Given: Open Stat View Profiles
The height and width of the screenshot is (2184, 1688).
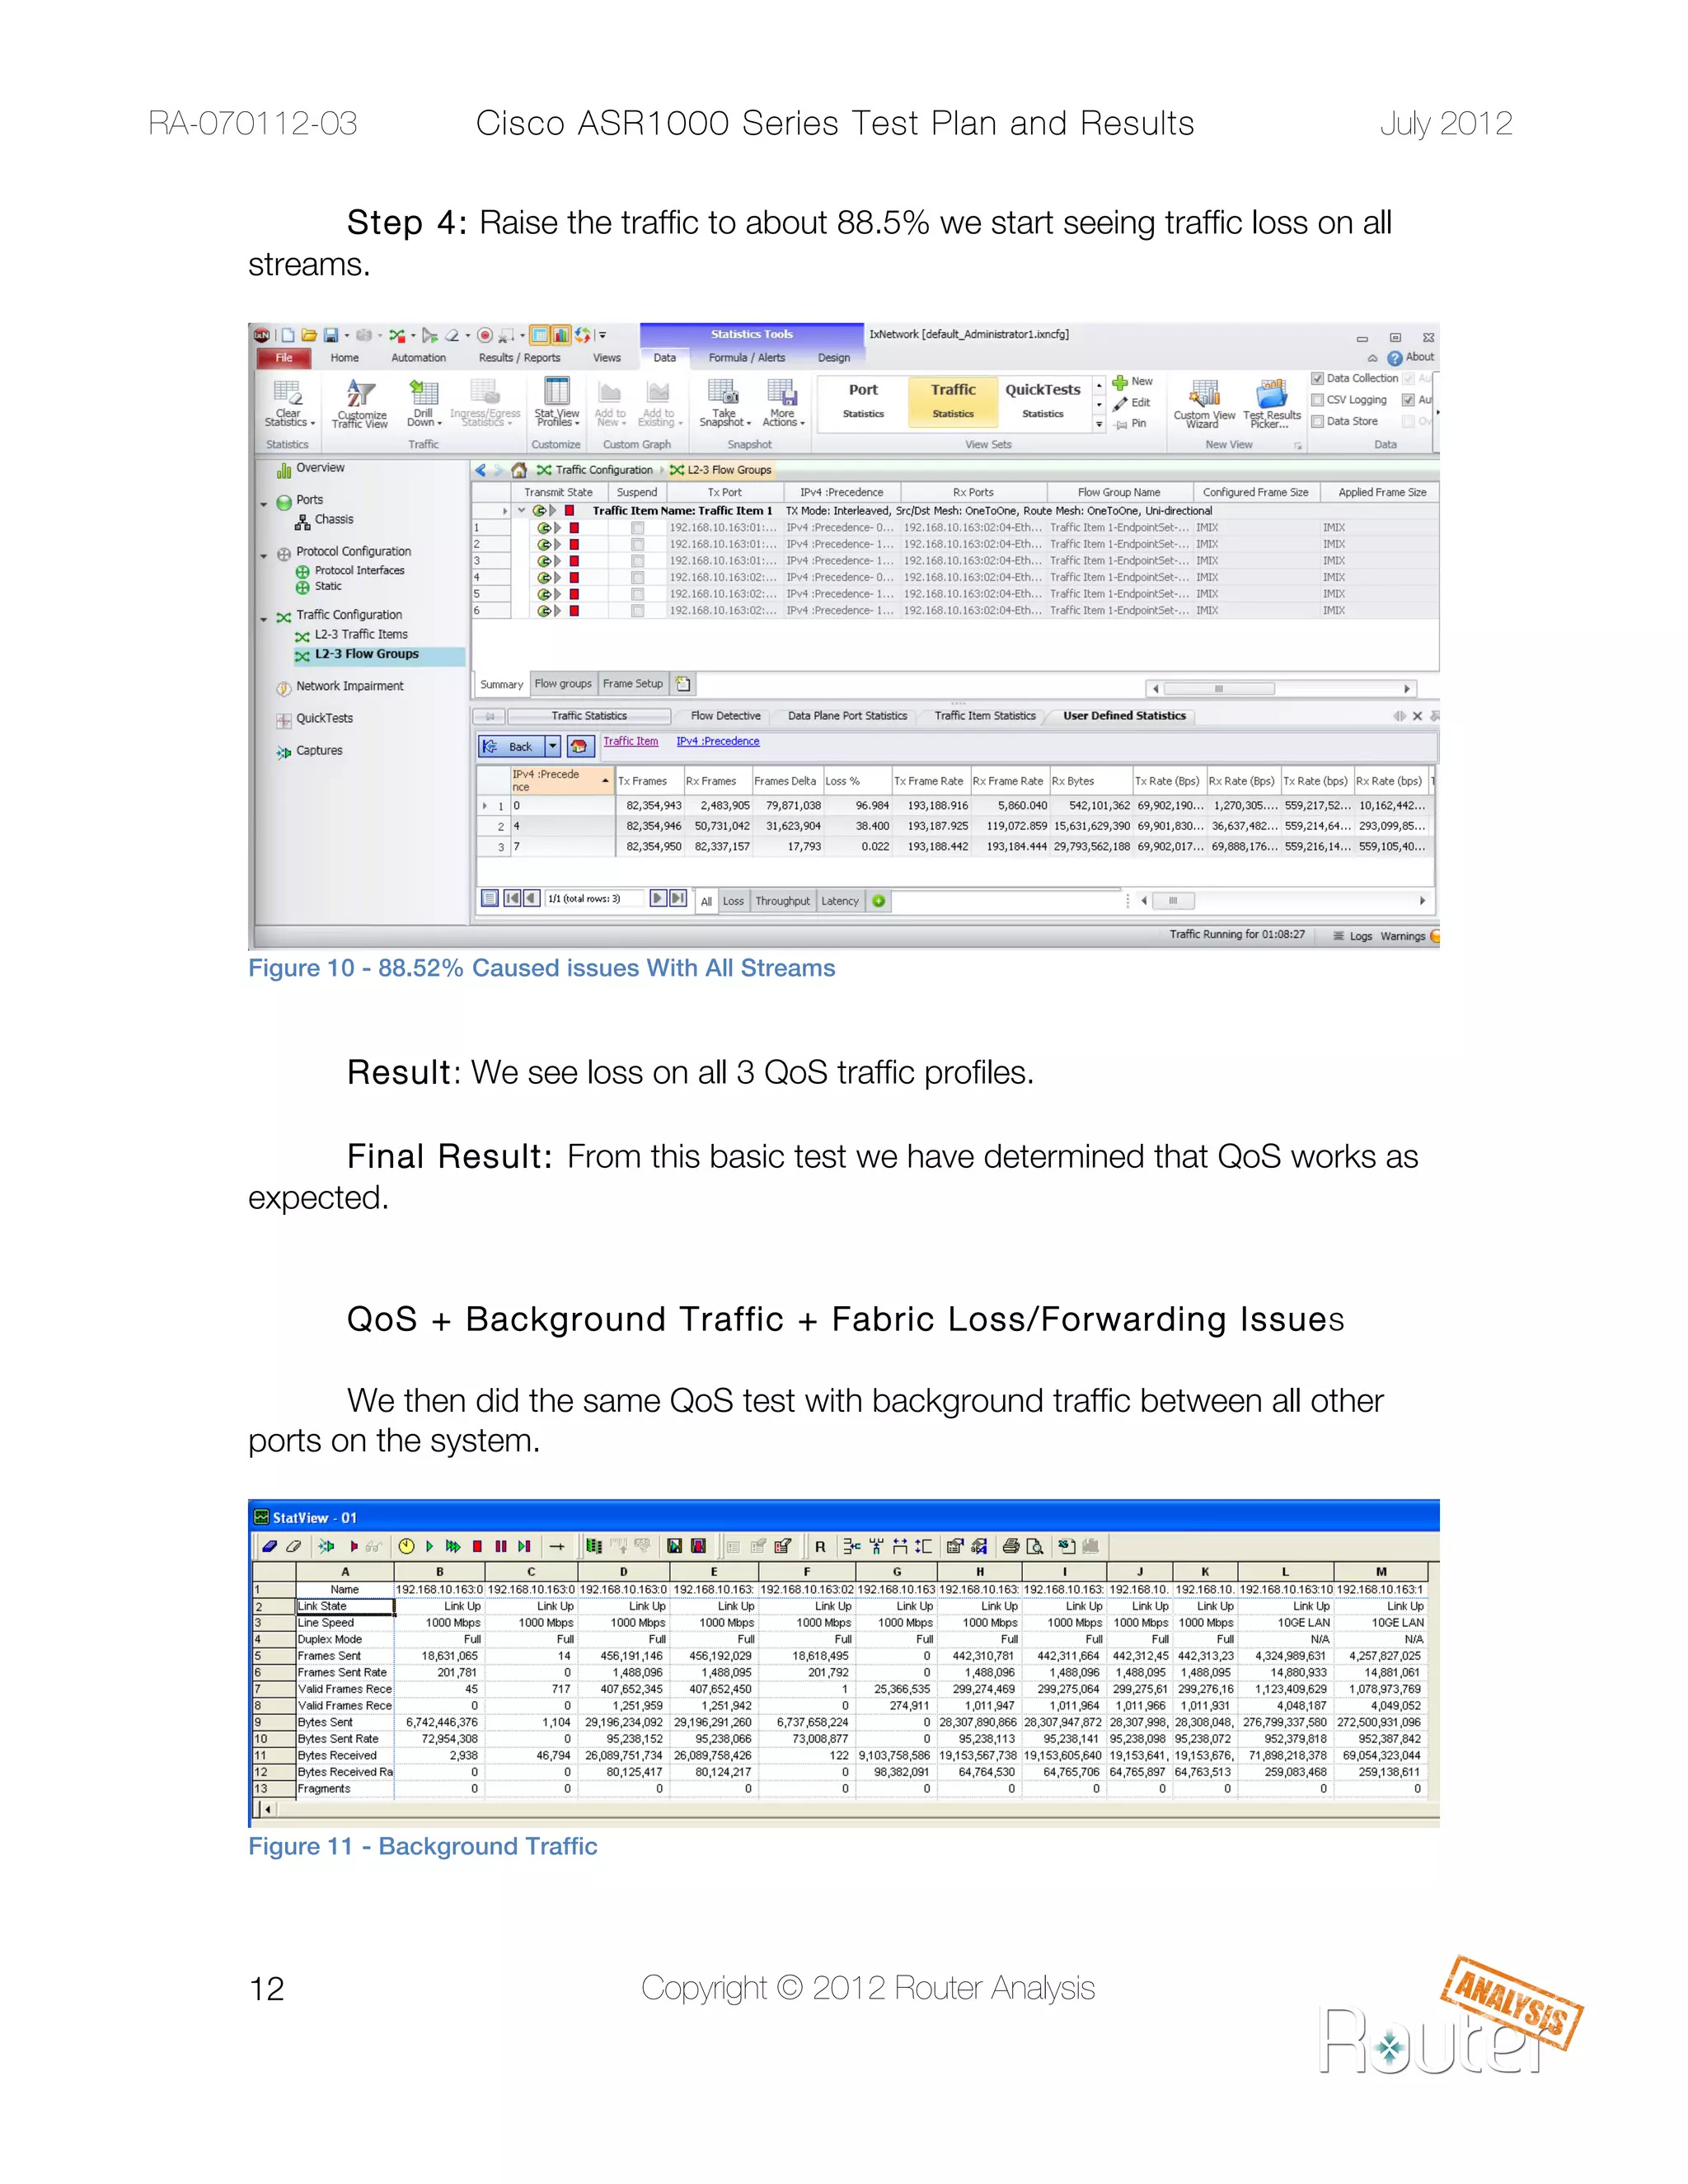Looking at the screenshot, I should coord(556,402).
